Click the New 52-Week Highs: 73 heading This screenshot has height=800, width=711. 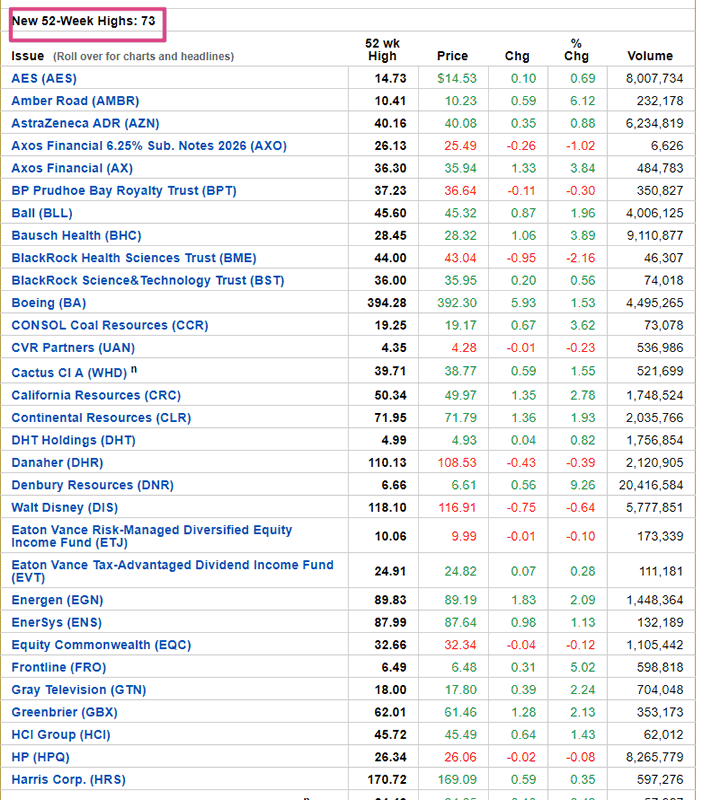click(x=84, y=21)
